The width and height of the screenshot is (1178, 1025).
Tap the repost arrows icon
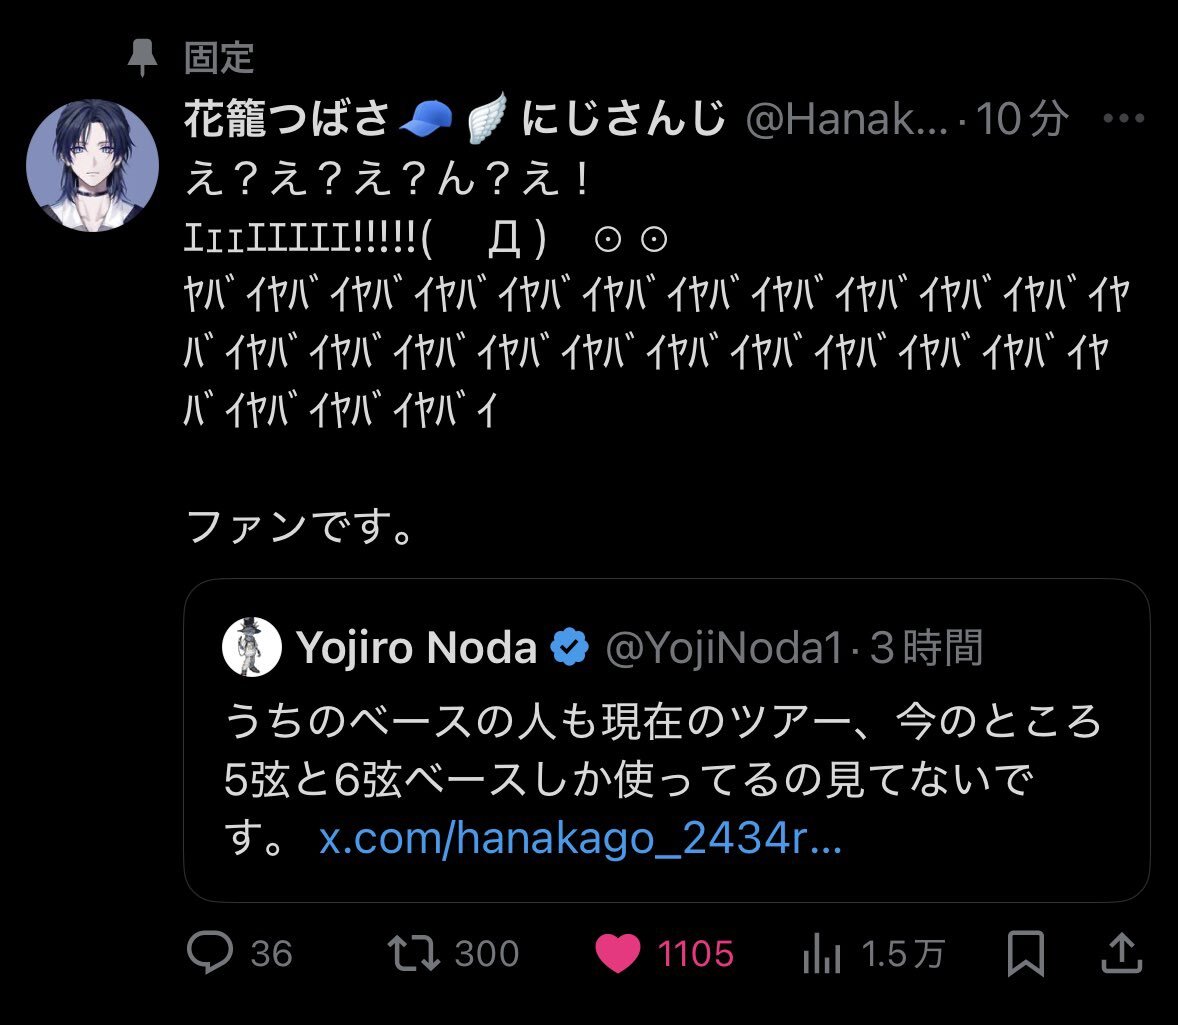tap(414, 953)
